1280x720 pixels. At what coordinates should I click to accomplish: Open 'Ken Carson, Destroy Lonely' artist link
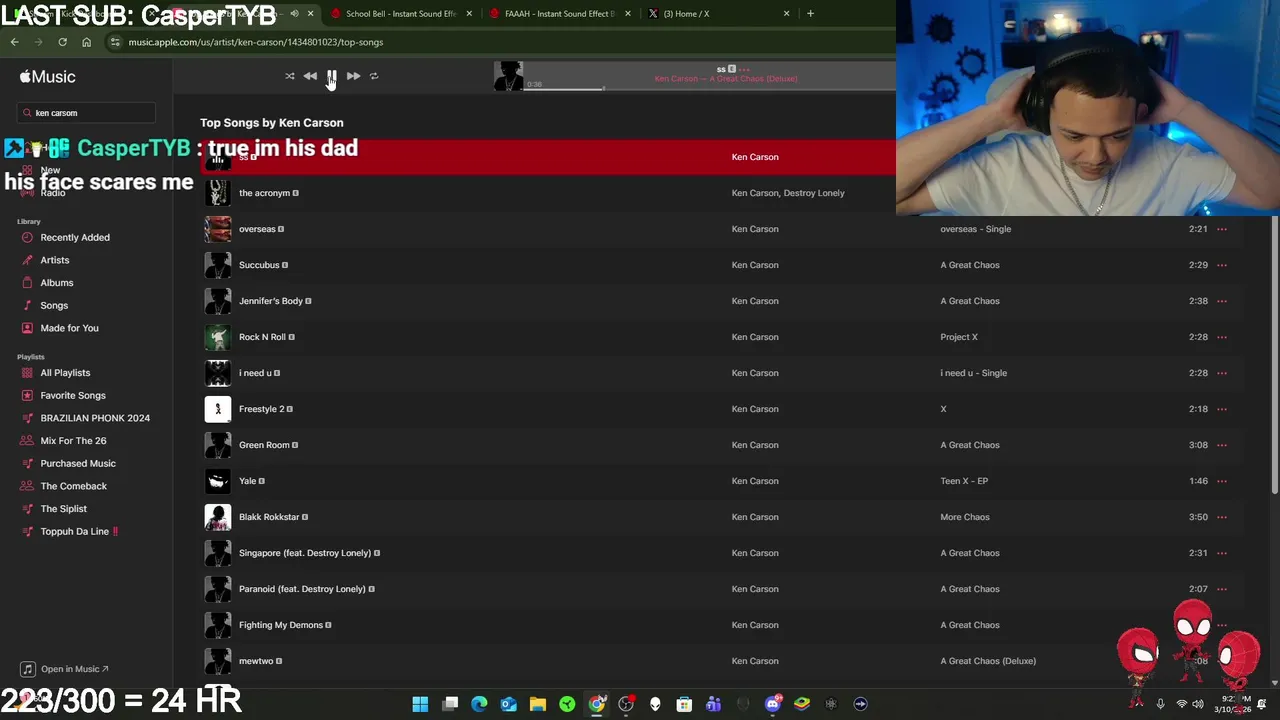tap(788, 193)
